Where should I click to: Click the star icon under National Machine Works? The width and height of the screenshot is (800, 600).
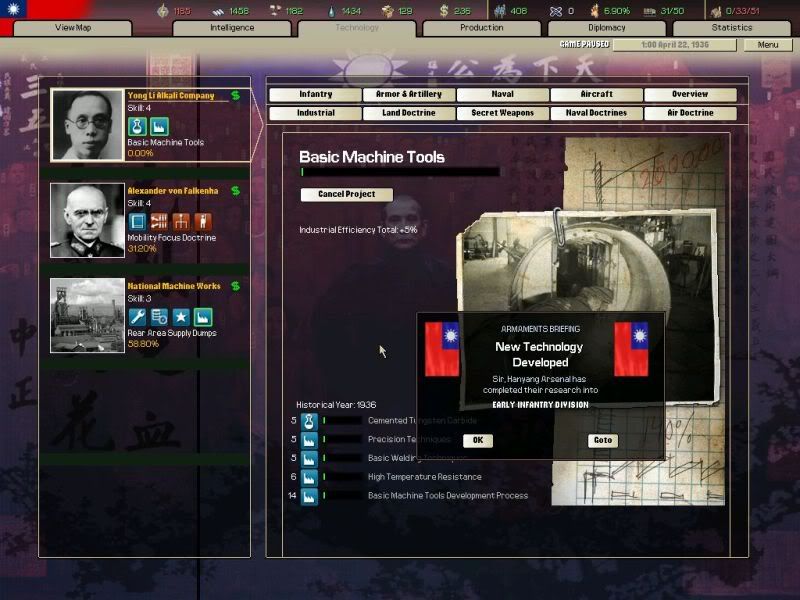coord(181,316)
